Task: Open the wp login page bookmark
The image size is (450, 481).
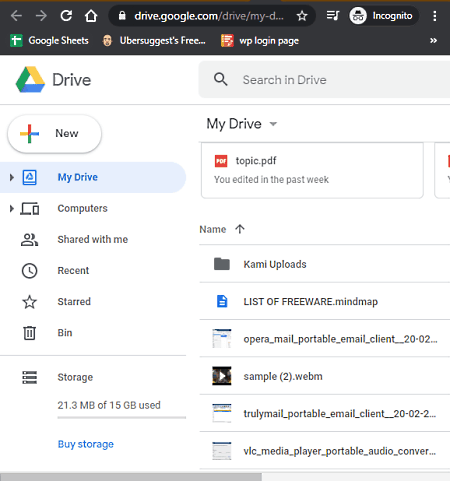Action: [260, 41]
